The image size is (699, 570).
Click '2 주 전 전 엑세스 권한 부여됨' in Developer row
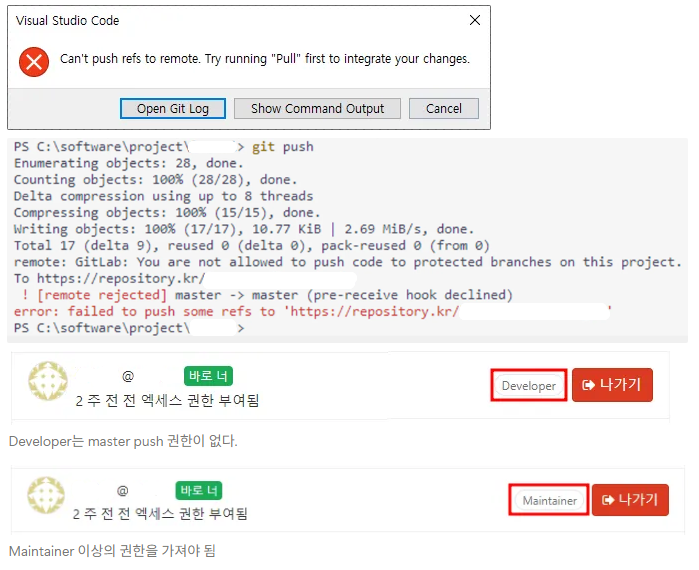click(x=167, y=400)
